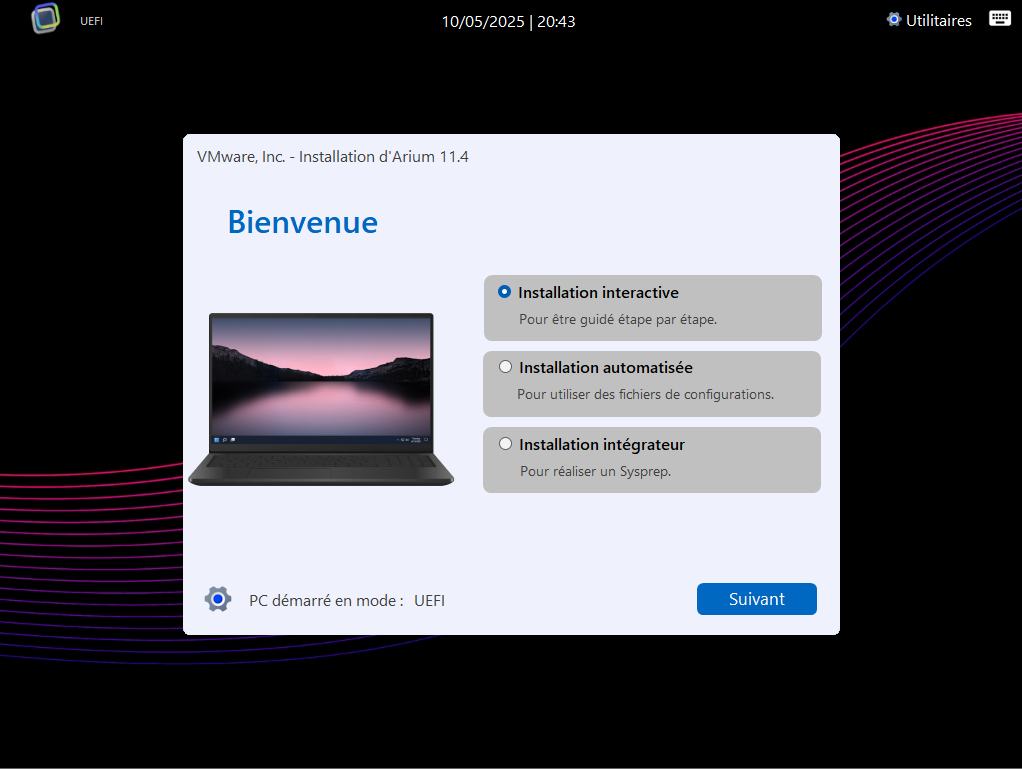Open the on-screen keyboard icon
This screenshot has width=1022, height=769.
click(999, 18)
